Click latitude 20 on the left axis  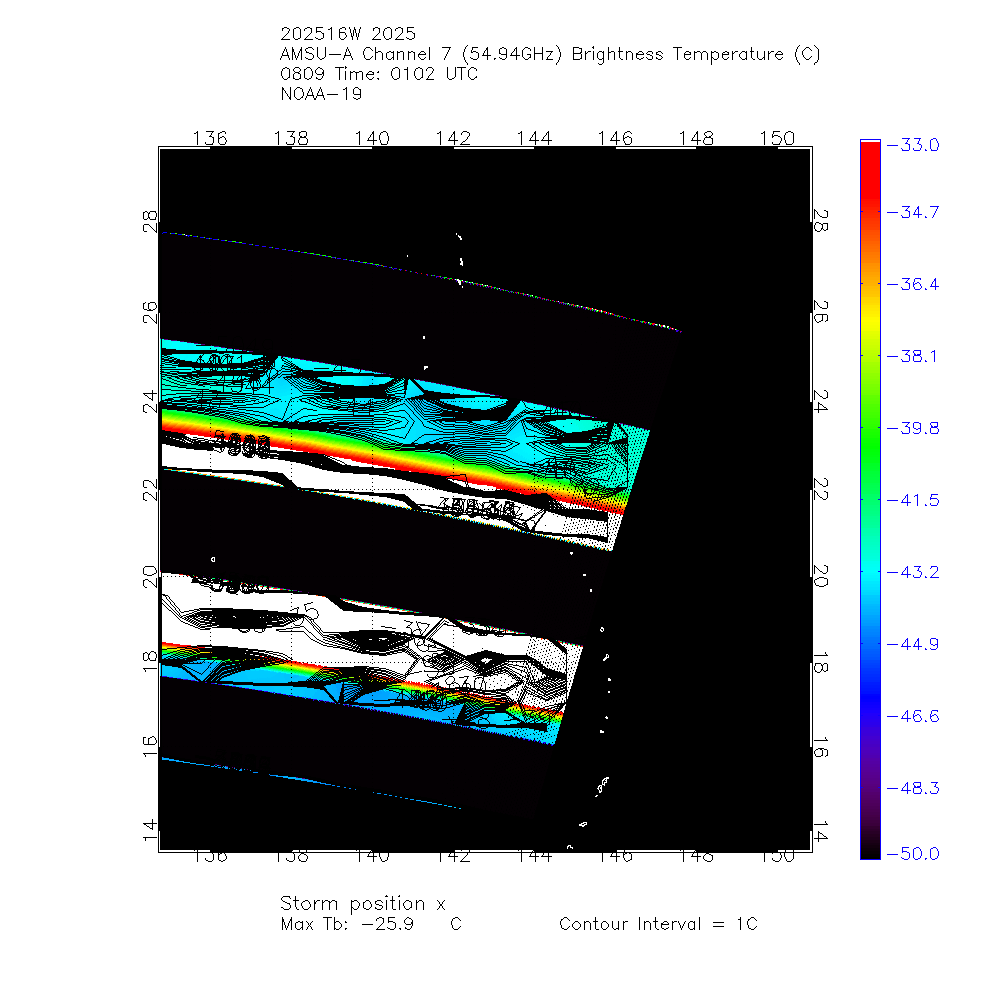pyautogui.click(x=150, y=577)
